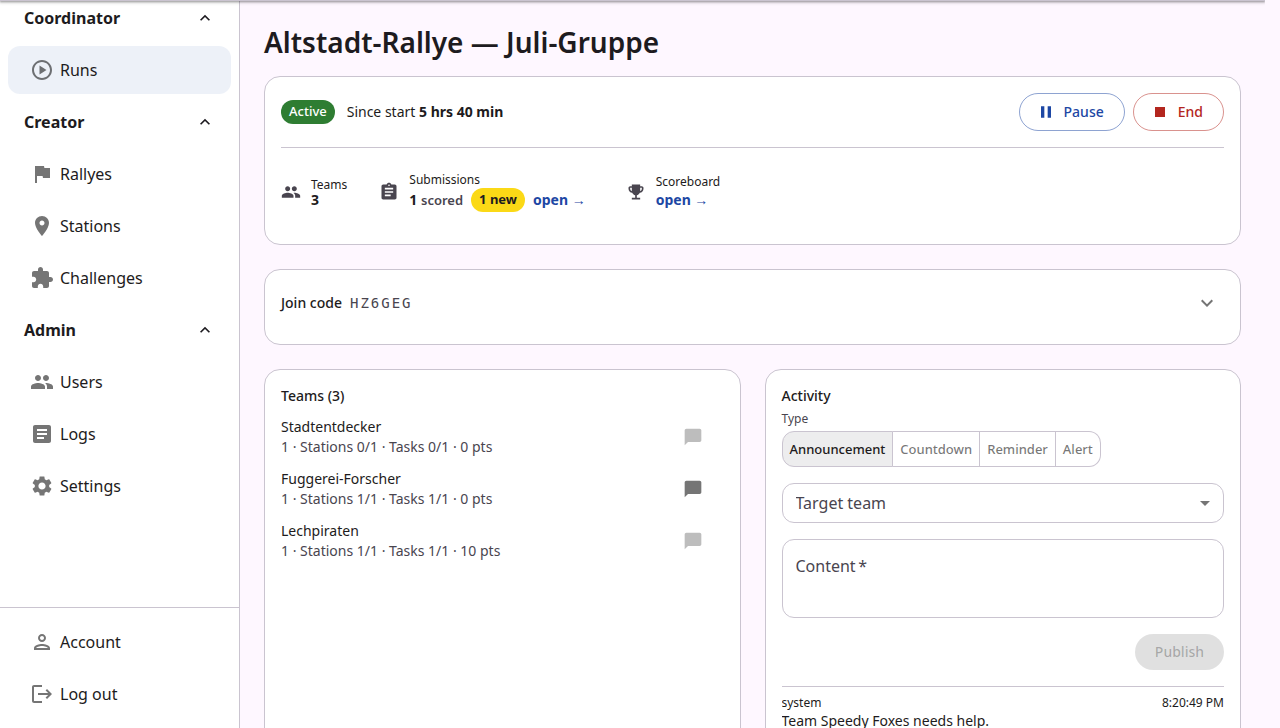Collapse the Creator sidebar section

[x=205, y=122]
